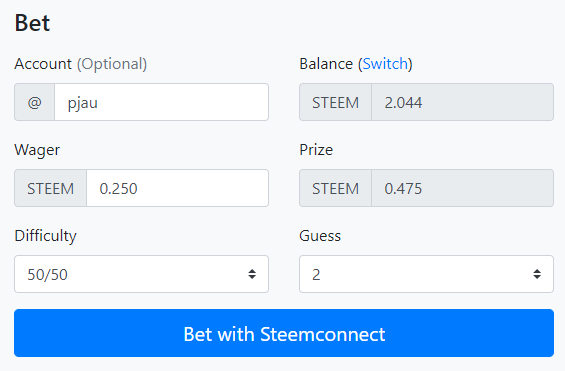Click Bet with Steemconnect button
This screenshot has height=371, width=565.
point(284,333)
